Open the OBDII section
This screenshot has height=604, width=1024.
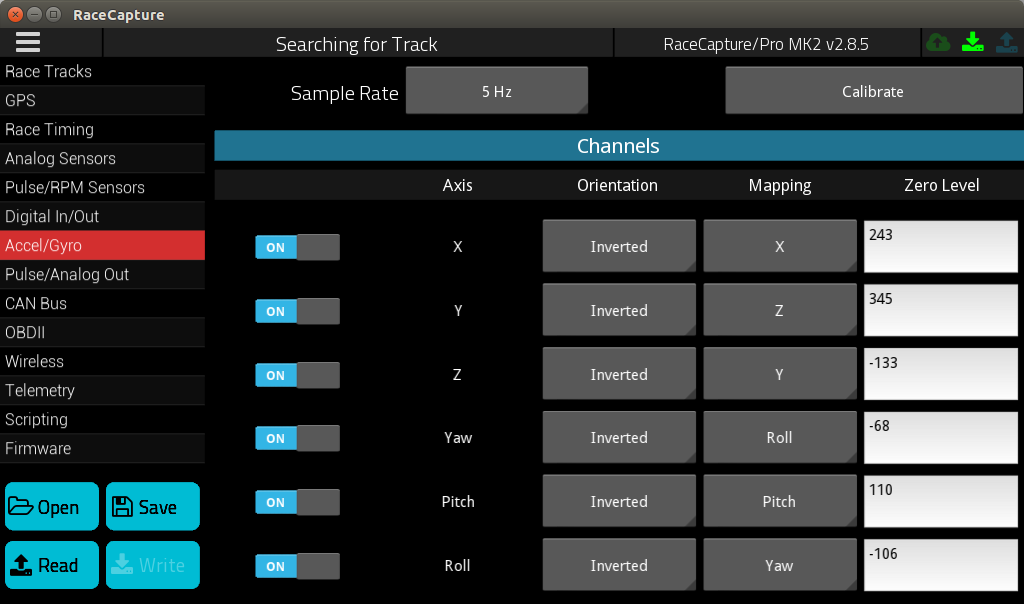103,332
